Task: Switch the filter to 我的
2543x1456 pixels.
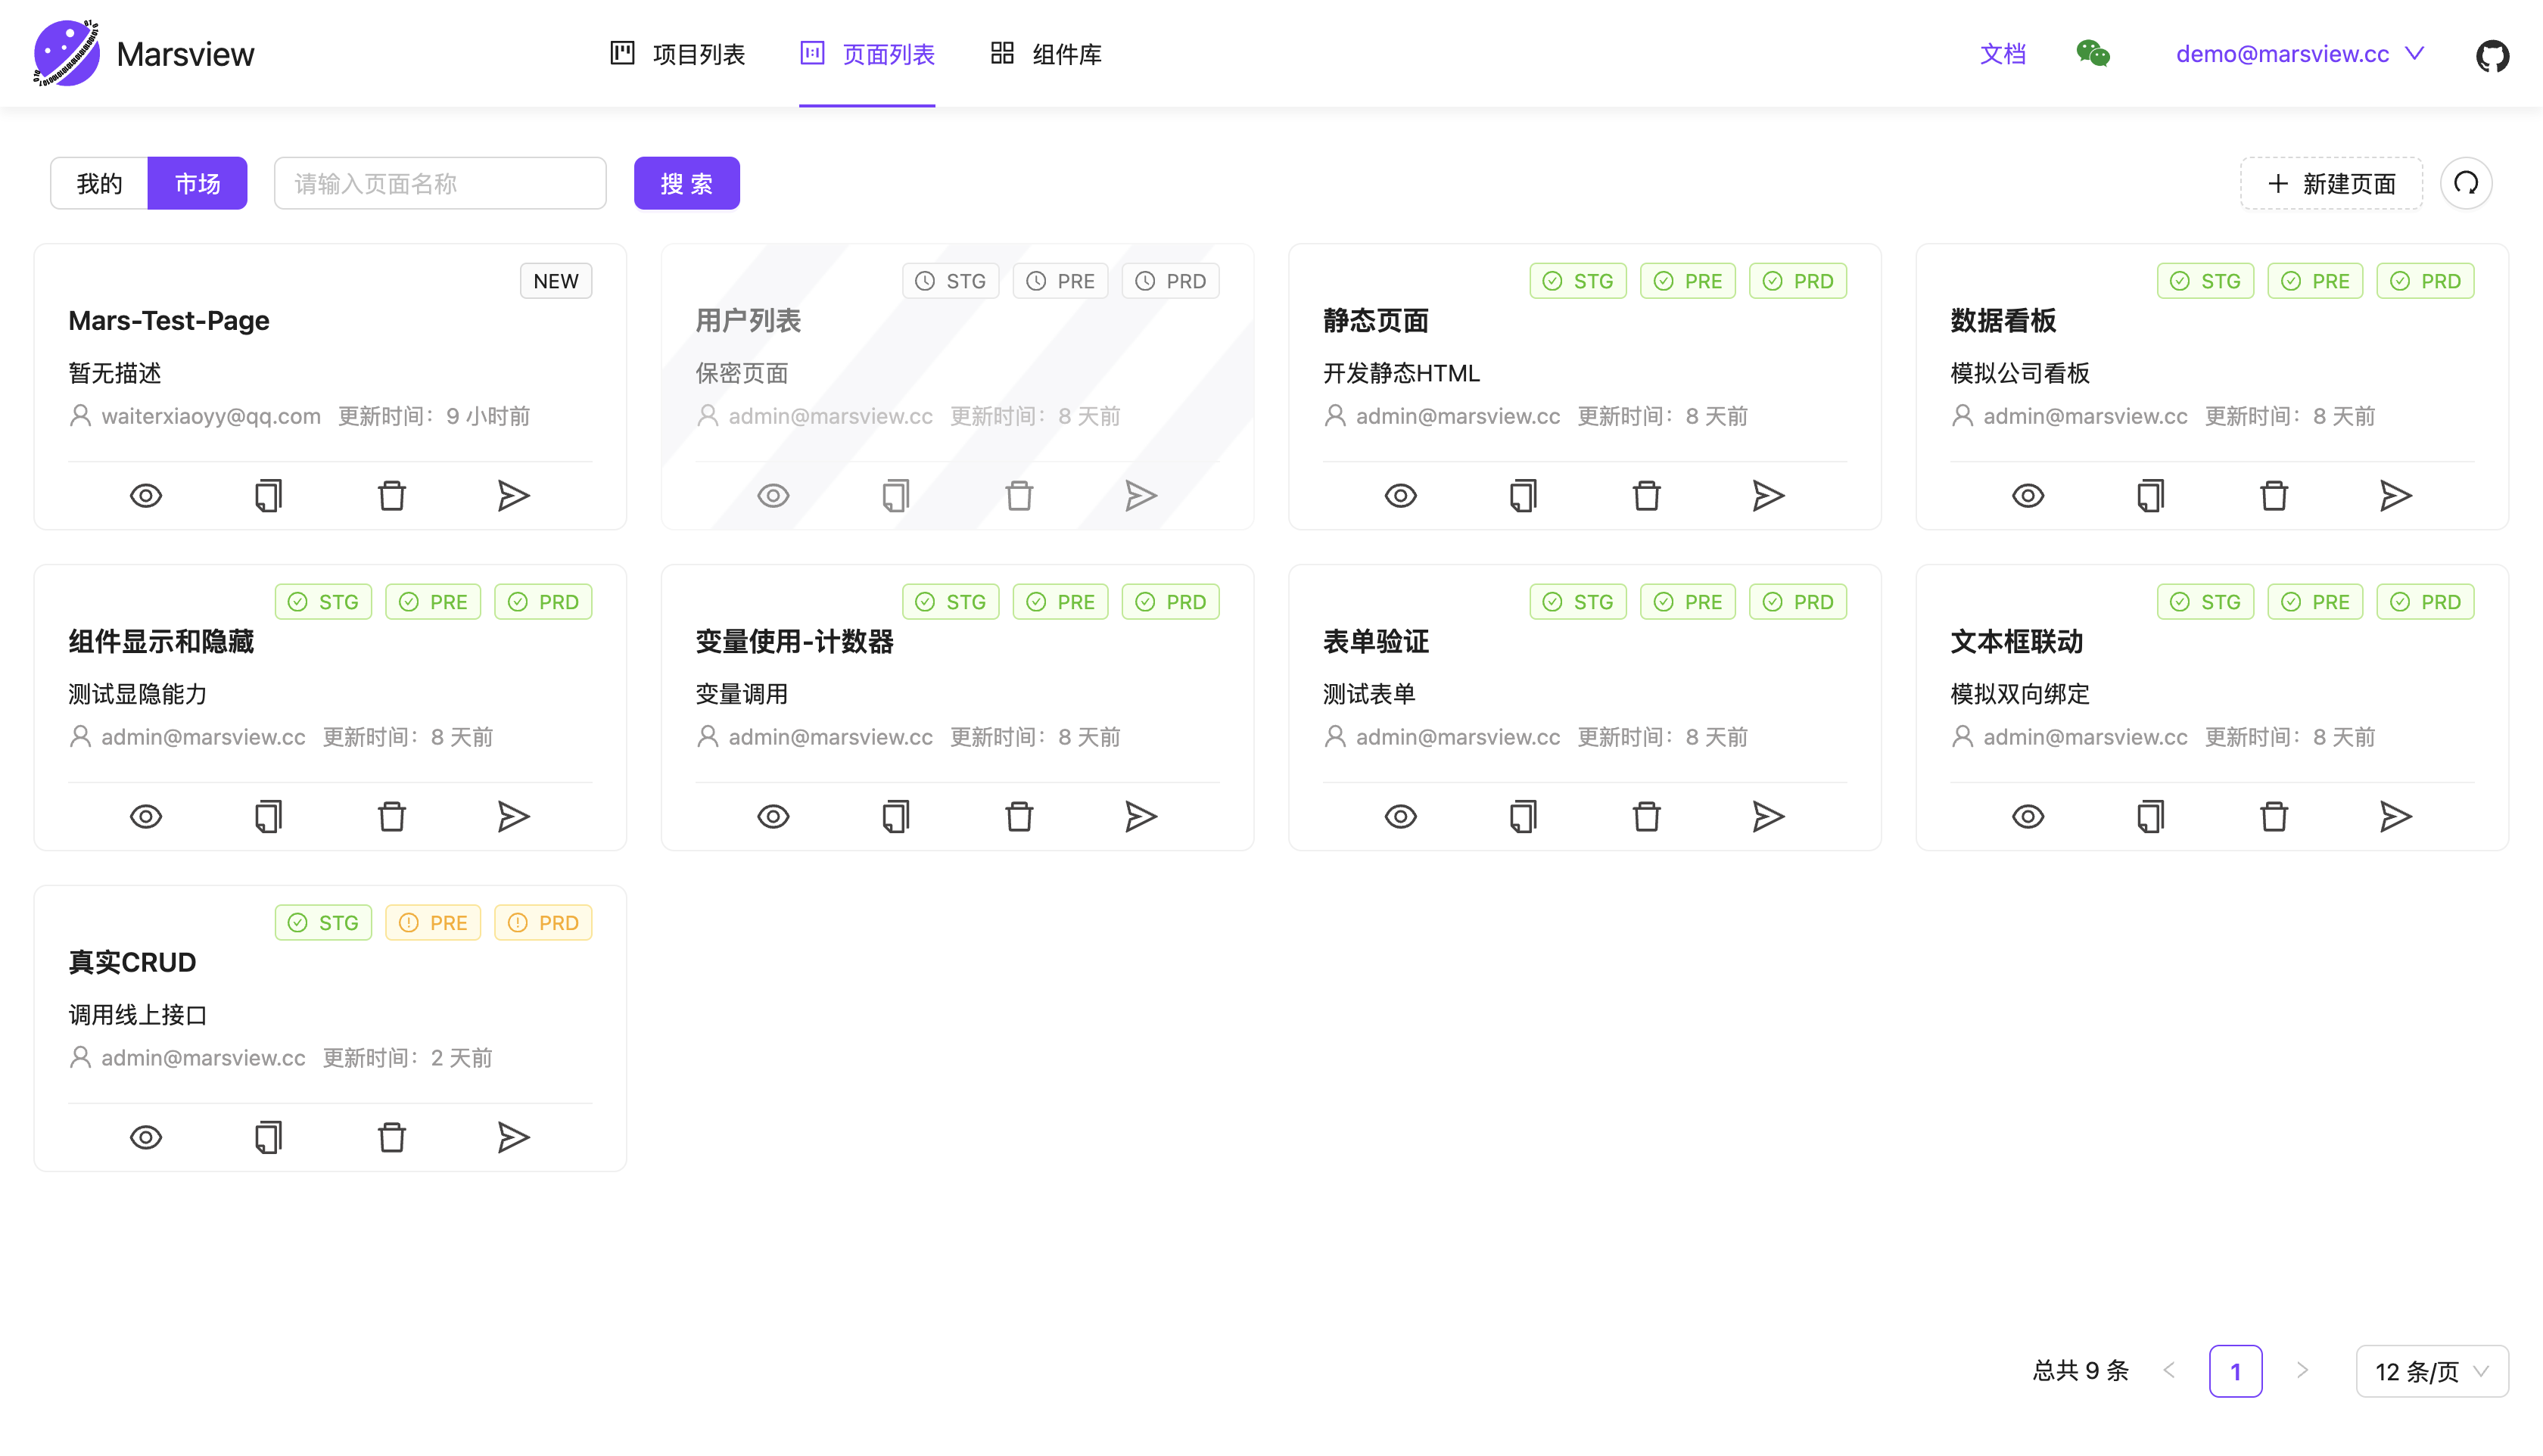Action: 99,183
